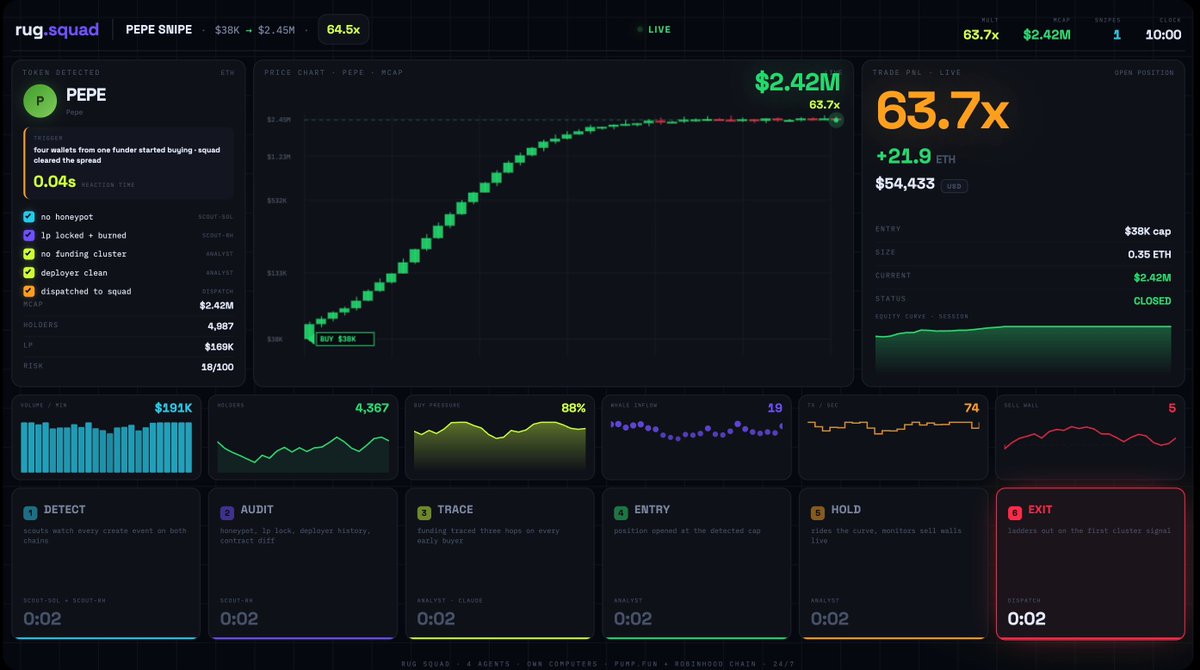
Task: Toggle the "dispatched to squad" checkbox
Action: pyautogui.click(x=29, y=291)
